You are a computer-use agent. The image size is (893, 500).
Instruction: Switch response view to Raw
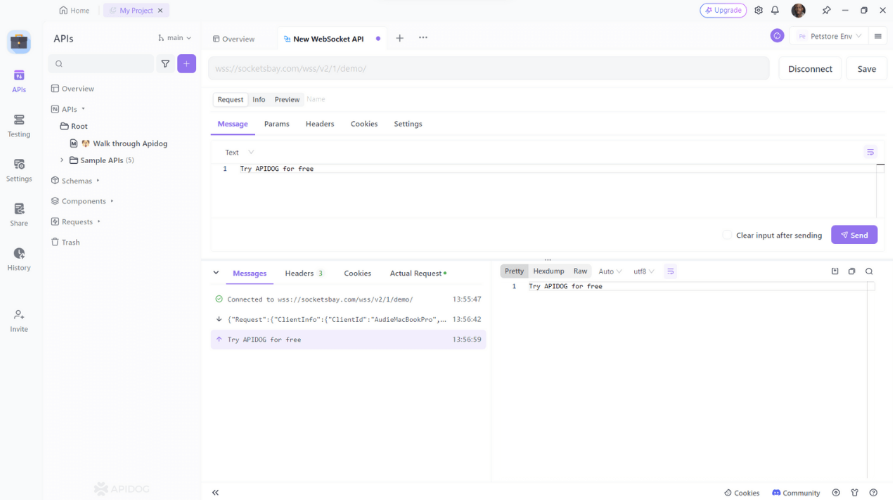[x=580, y=272]
